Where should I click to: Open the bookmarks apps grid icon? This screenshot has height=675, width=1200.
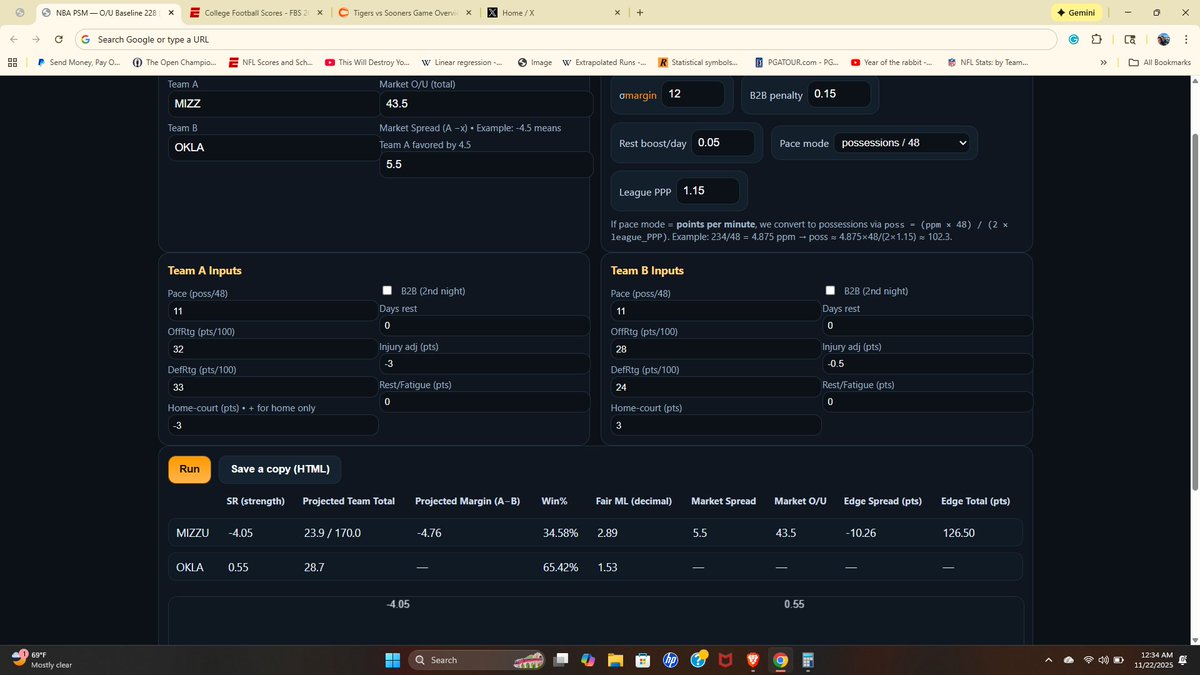13,62
